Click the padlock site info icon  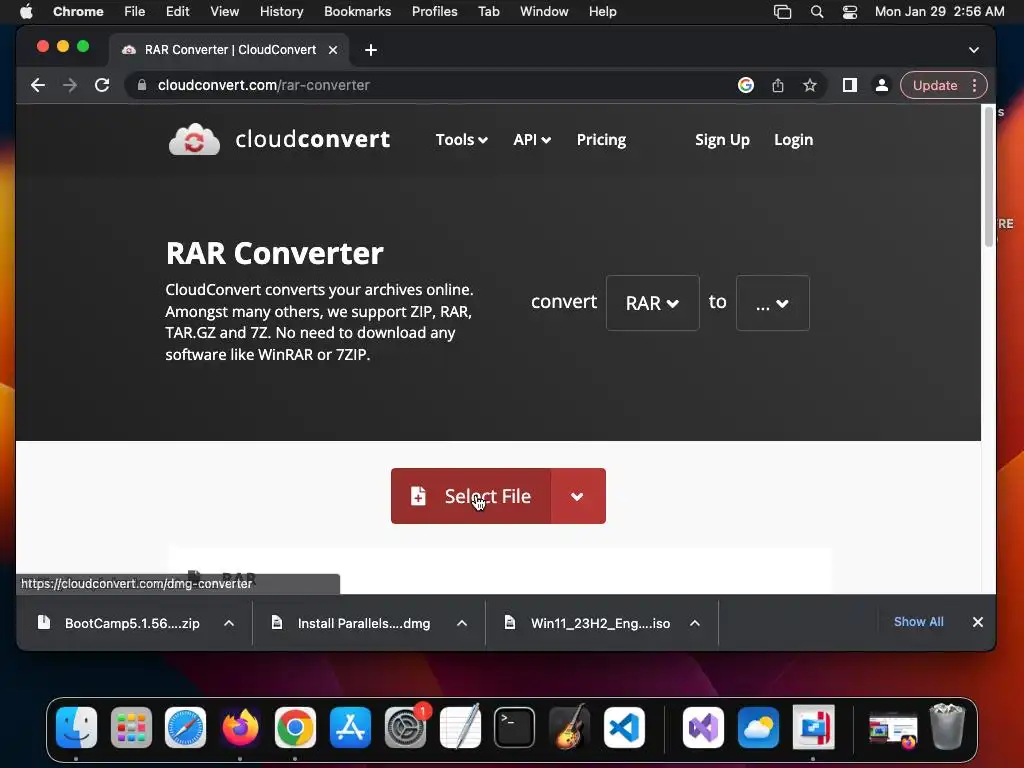pos(142,85)
